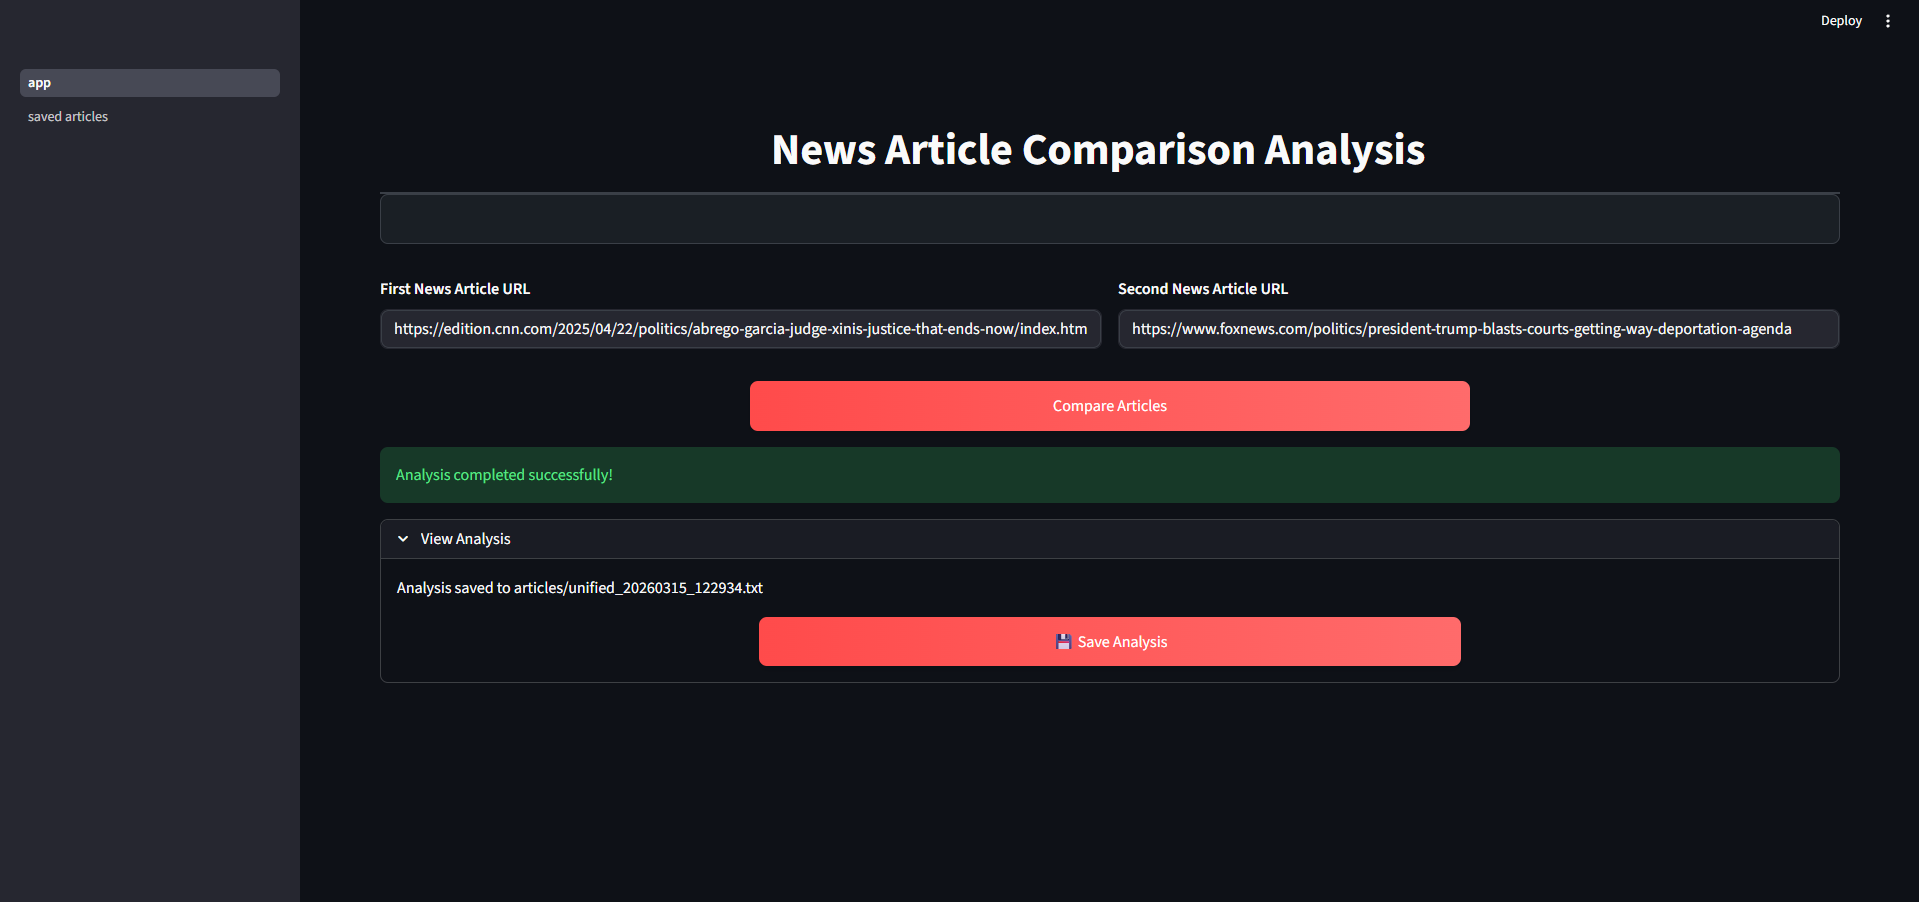Click blank area below the analysis panel
This screenshot has width=1919, height=902.
[1109, 790]
